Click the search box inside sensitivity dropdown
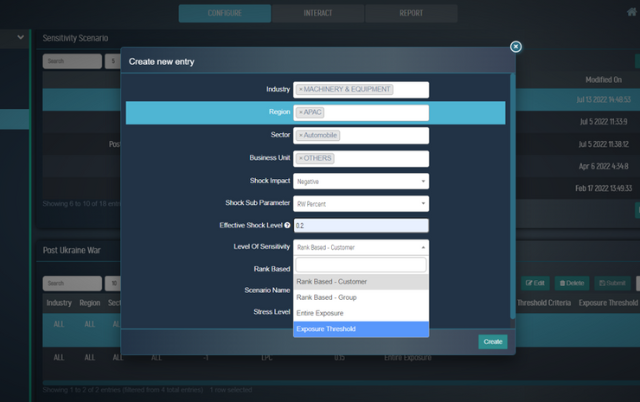 click(x=361, y=266)
